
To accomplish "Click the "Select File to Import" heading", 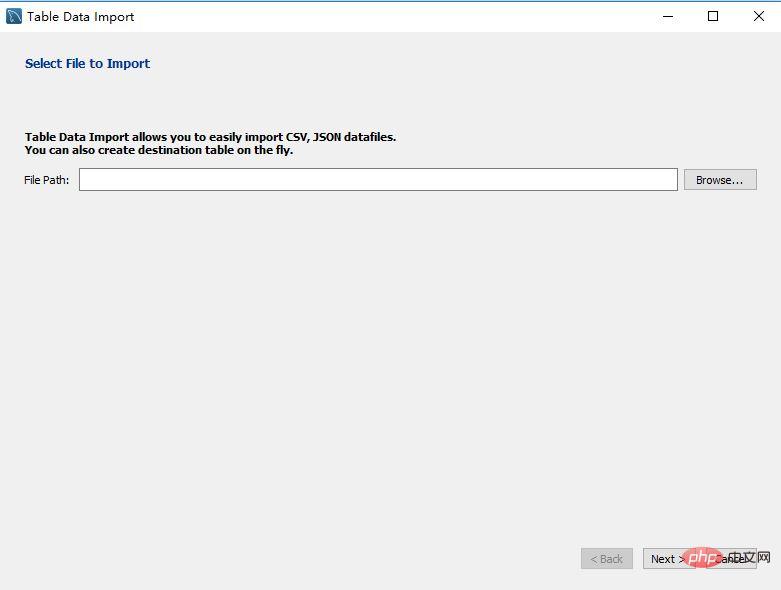I will coord(87,64).
